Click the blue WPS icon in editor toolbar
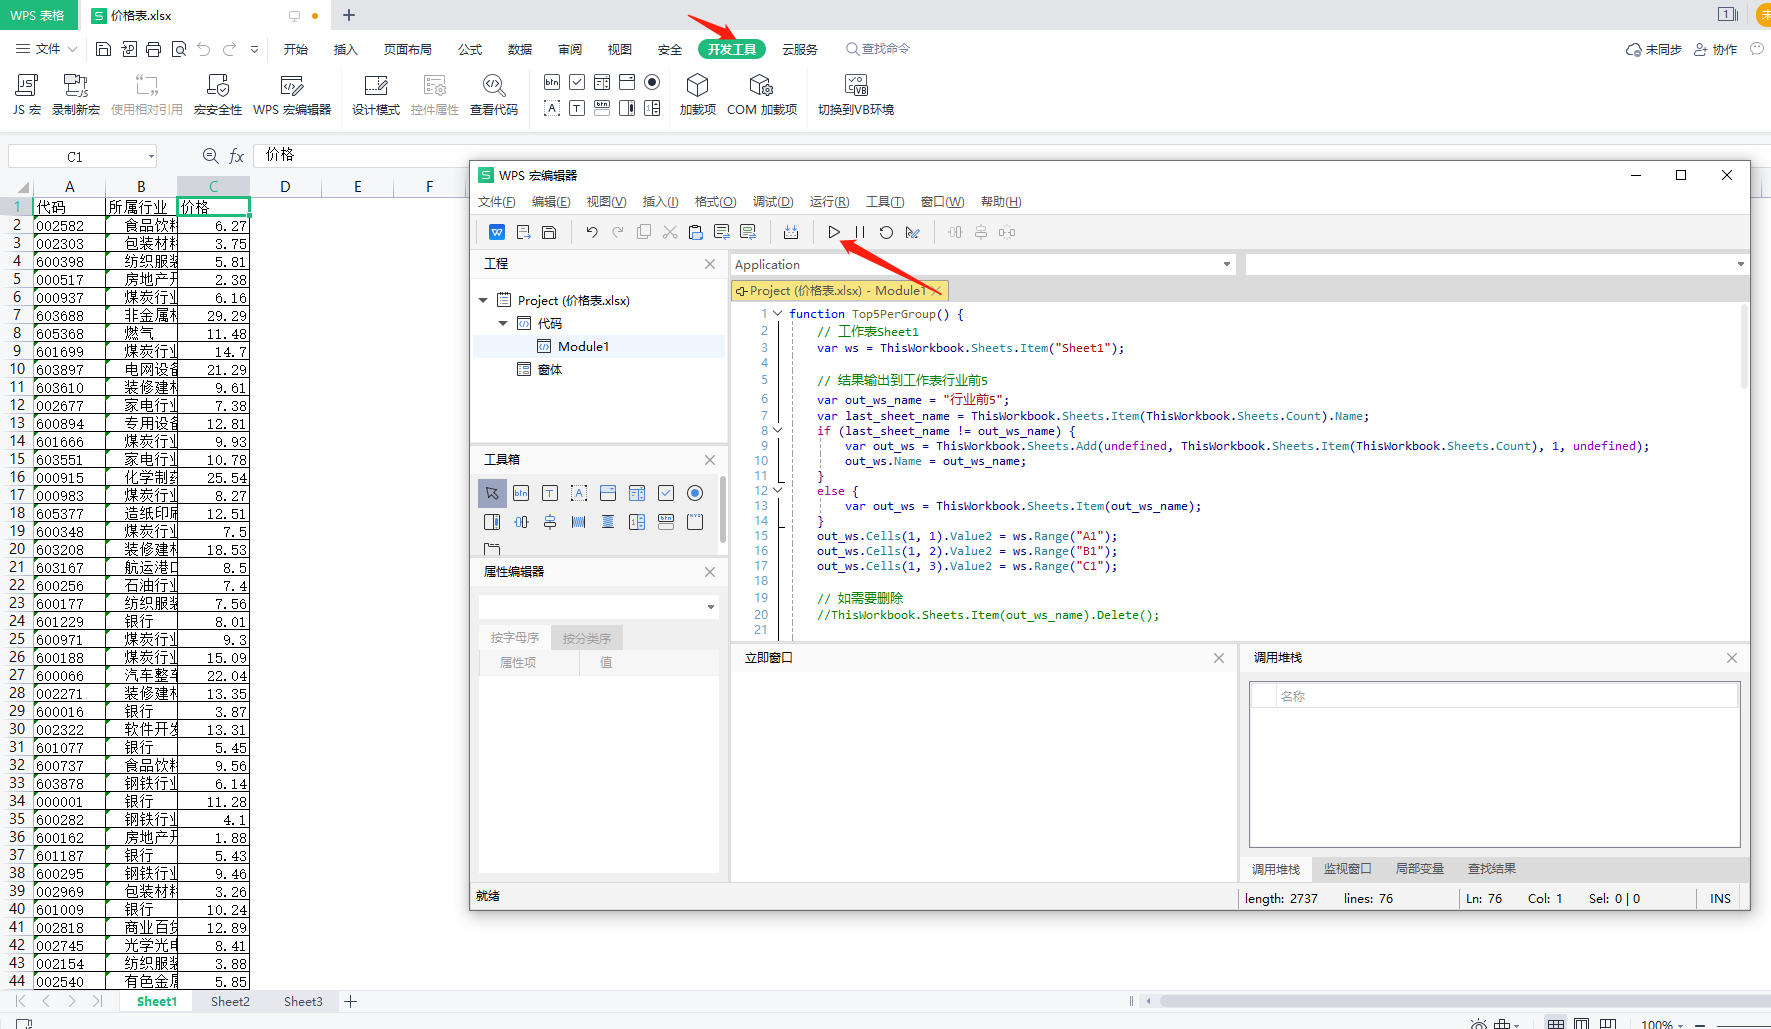Screen dimensions: 1771x1029 [497, 232]
